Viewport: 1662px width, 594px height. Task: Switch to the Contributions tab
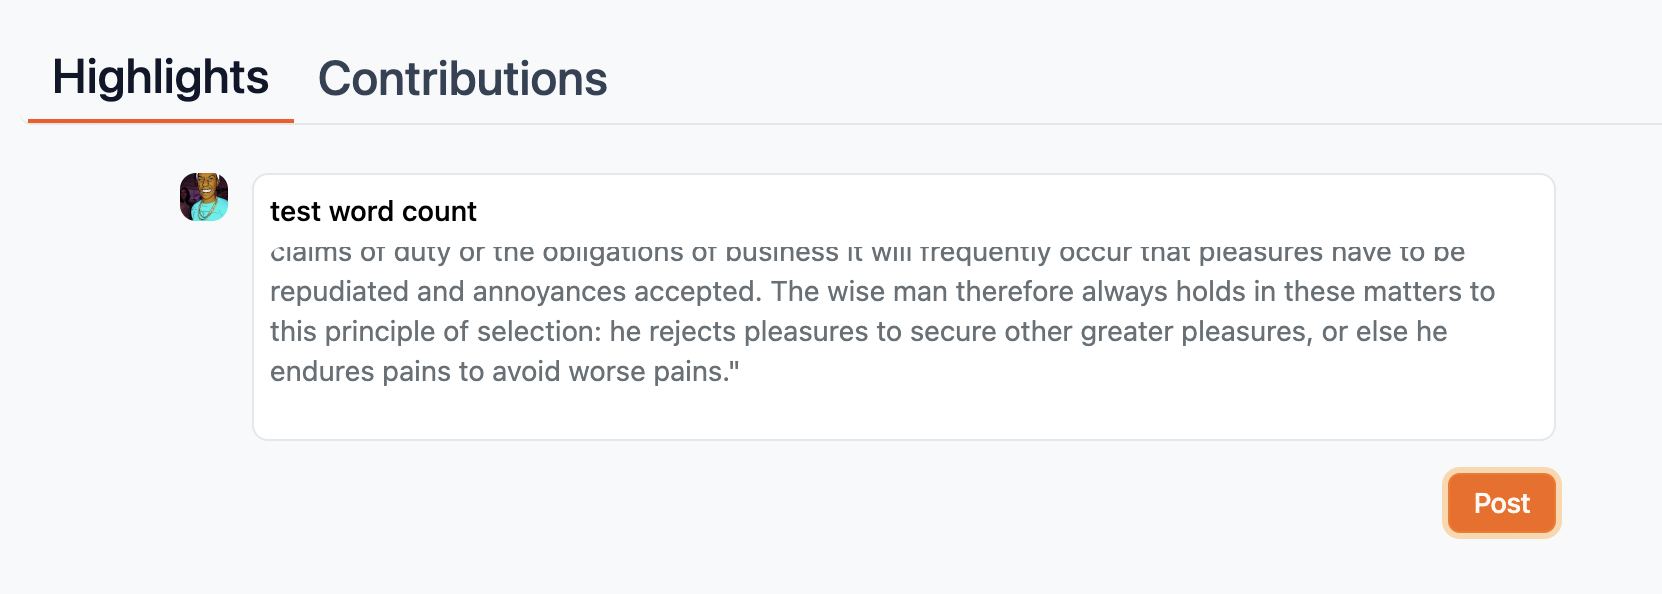(x=461, y=79)
